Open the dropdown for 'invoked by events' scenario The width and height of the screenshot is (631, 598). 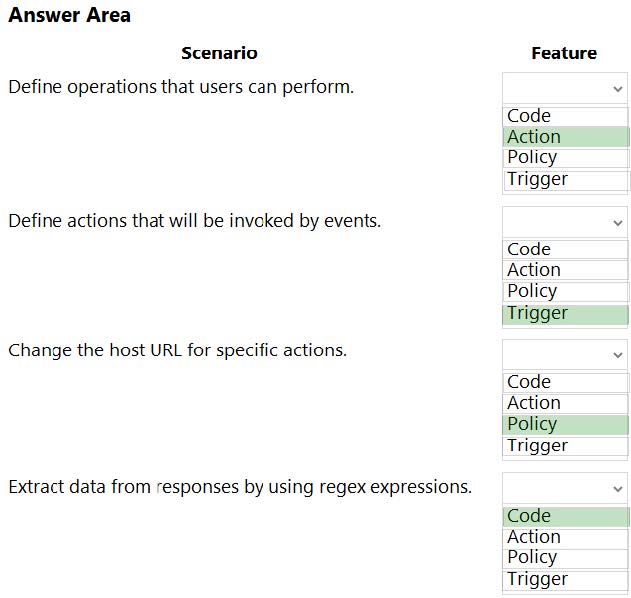(x=565, y=222)
